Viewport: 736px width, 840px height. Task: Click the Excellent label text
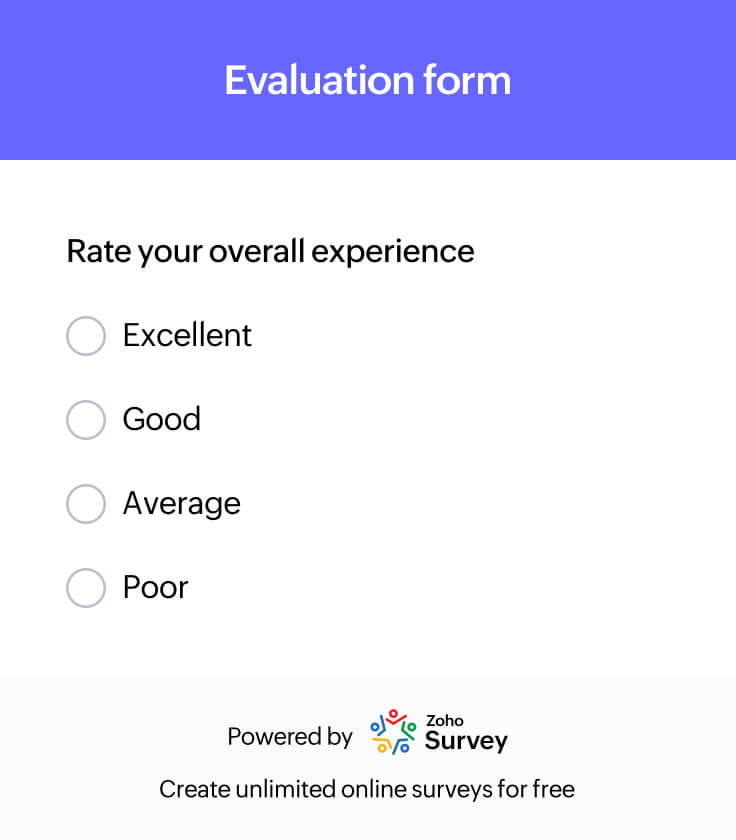(186, 336)
